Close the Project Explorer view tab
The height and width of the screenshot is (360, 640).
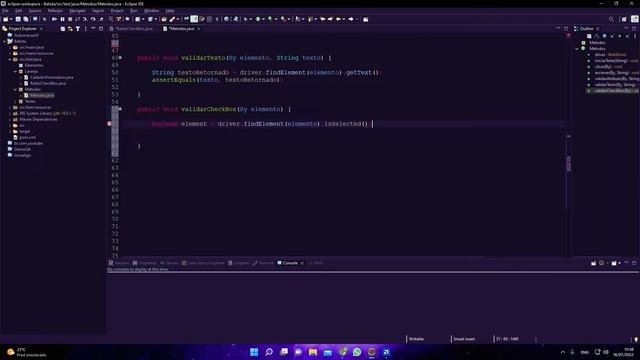[41, 29]
